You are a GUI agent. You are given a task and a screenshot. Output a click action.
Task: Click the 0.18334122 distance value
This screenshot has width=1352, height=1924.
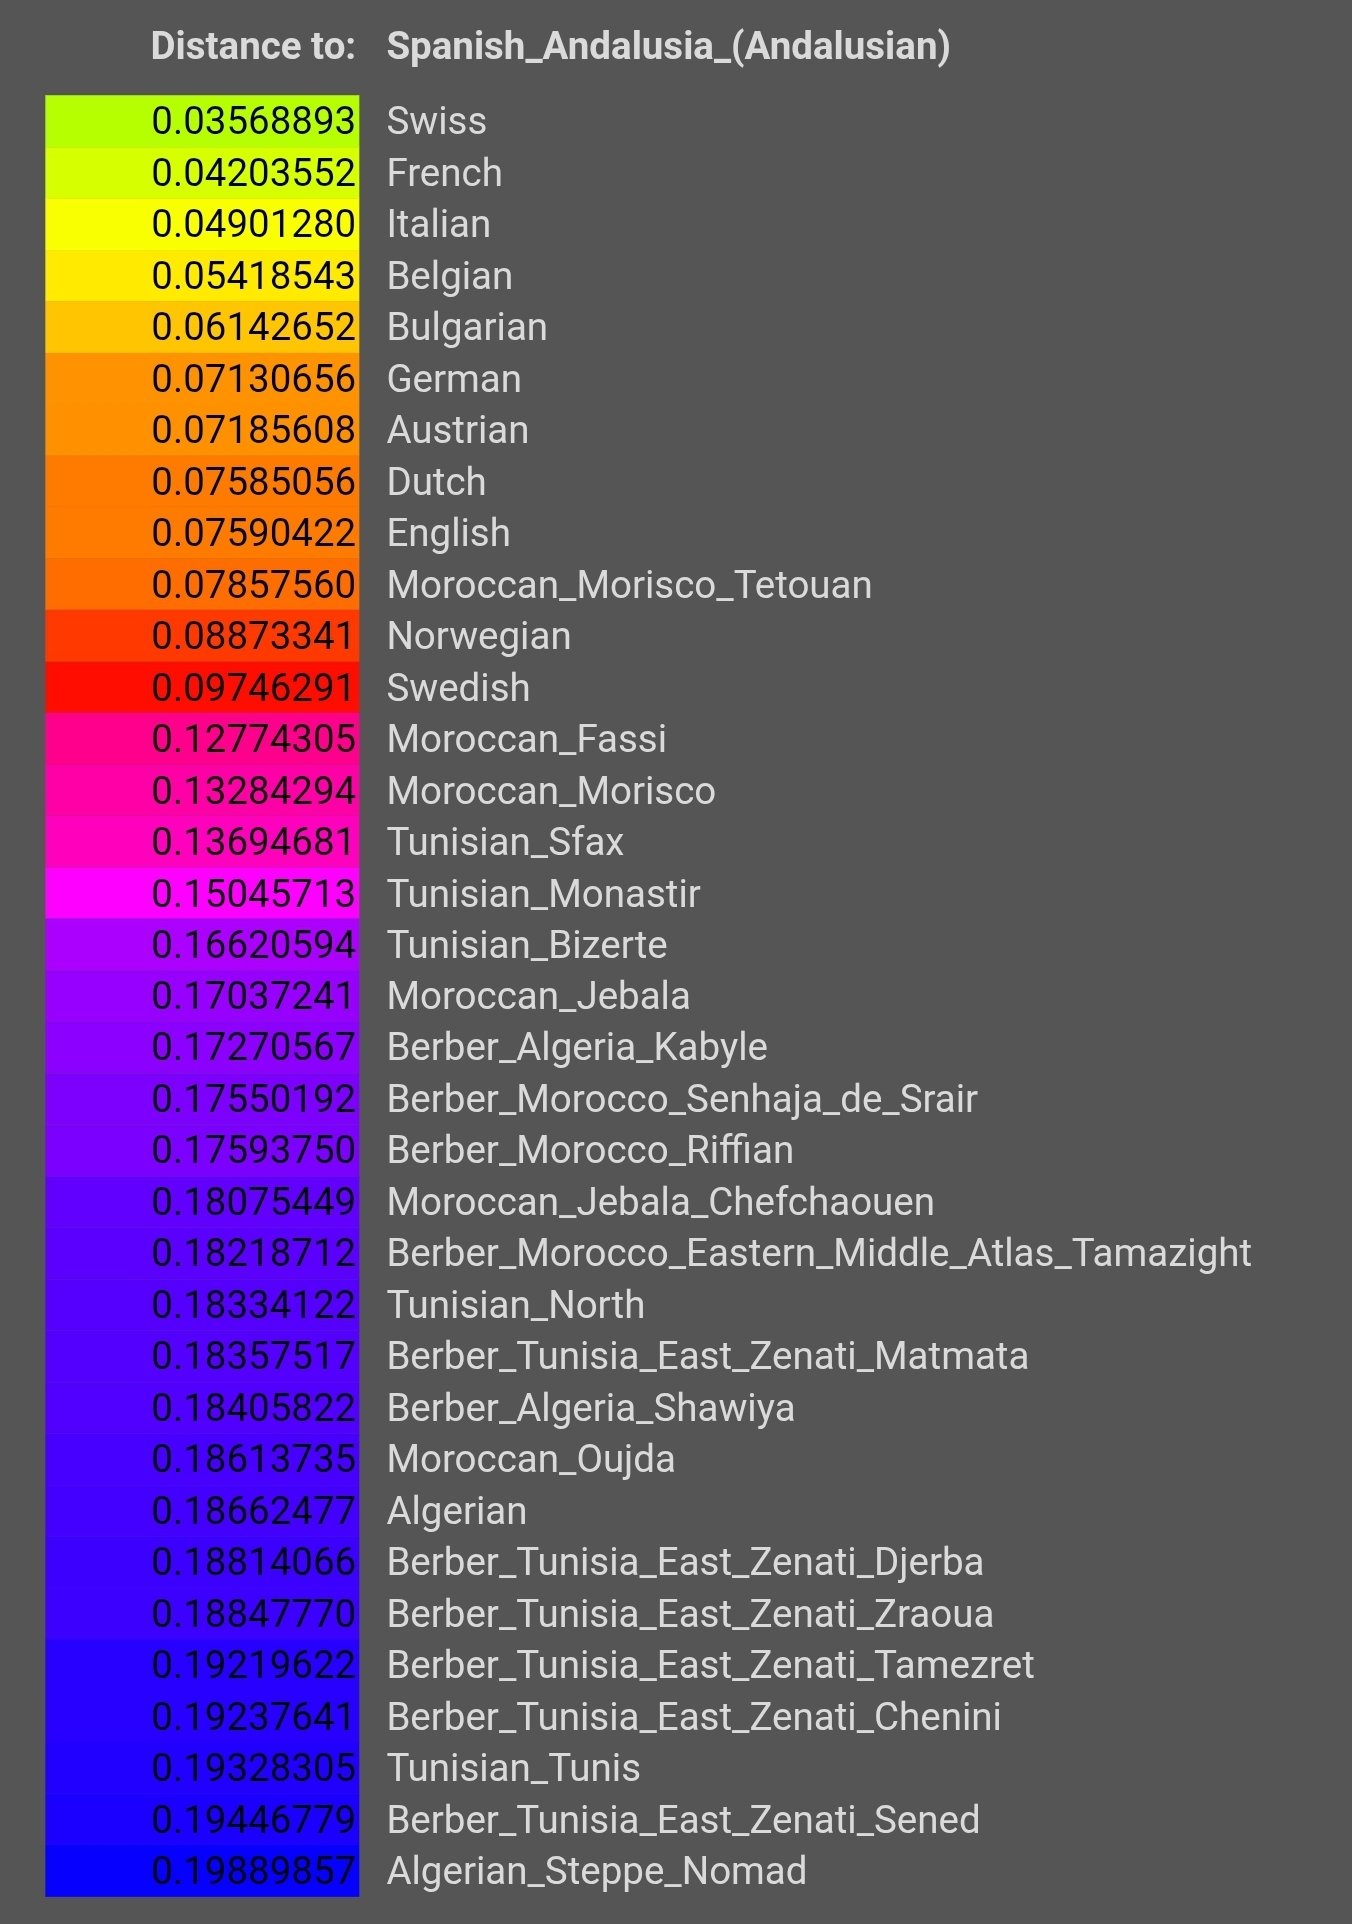(x=253, y=1305)
